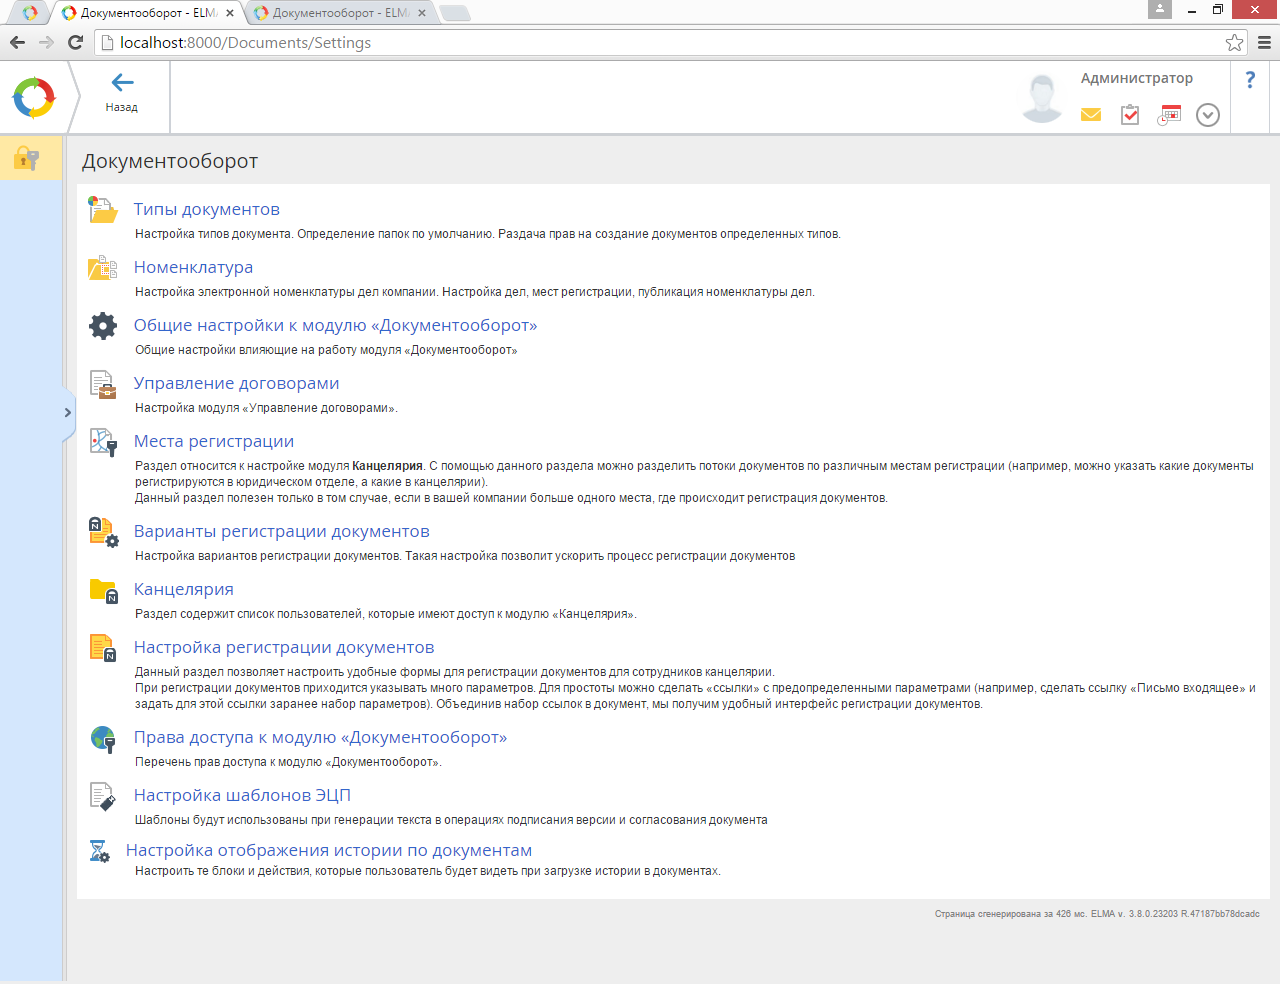Image resolution: width=1280 pixels, height=984 pixels.
Task: Open Управление договорами link
Action: (236, 383)
